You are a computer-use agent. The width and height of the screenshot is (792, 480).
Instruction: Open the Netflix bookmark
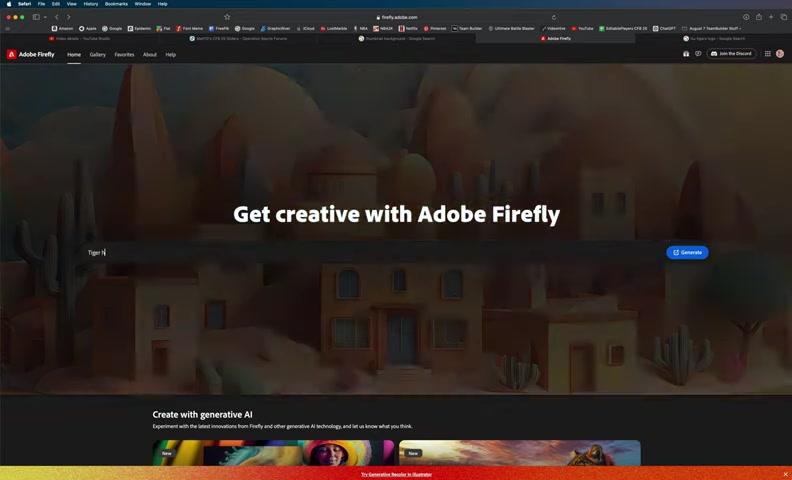coord(408,29)
